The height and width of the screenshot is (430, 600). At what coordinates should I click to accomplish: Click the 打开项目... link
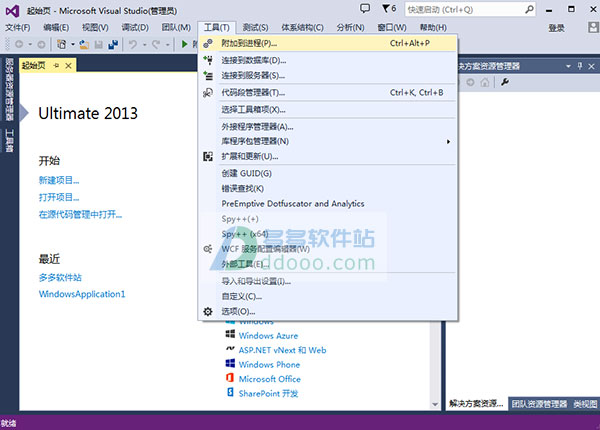(x=59, y=197)
